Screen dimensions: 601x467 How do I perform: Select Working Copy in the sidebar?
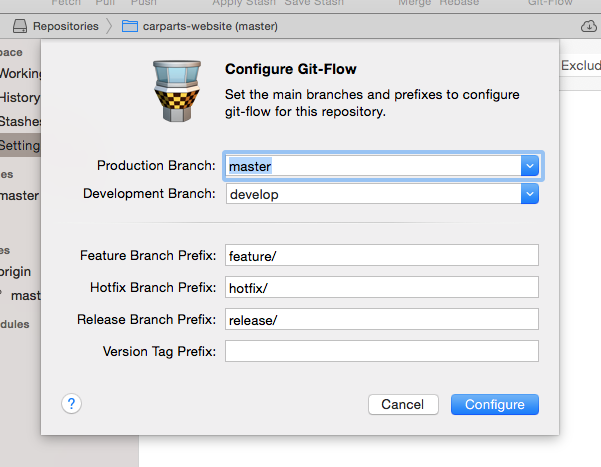pos(20,73)
